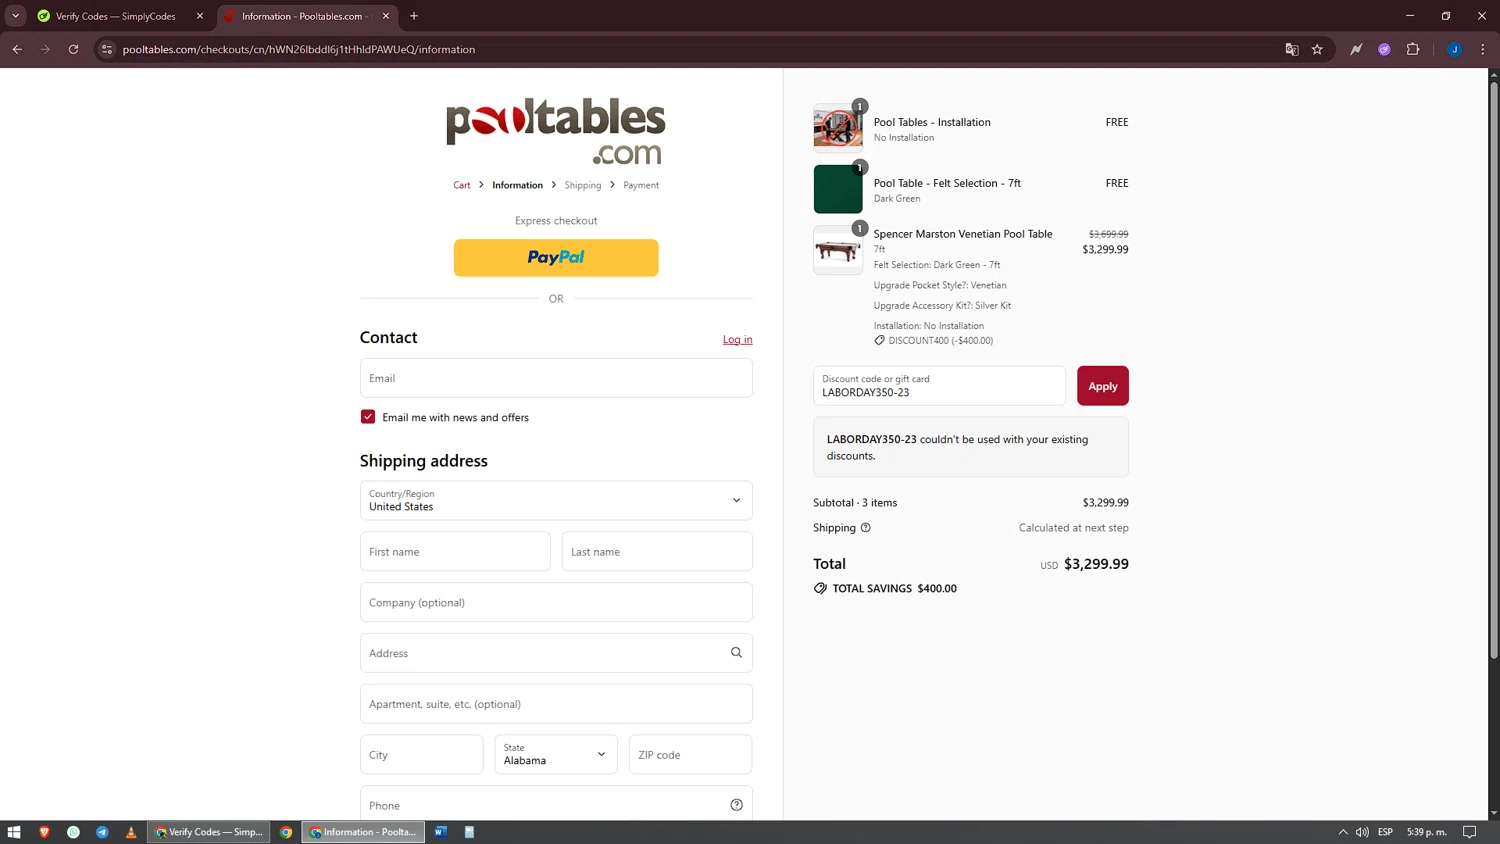1500x844 pixels.
Task: Focus the First name field
Action: [455, 551]
